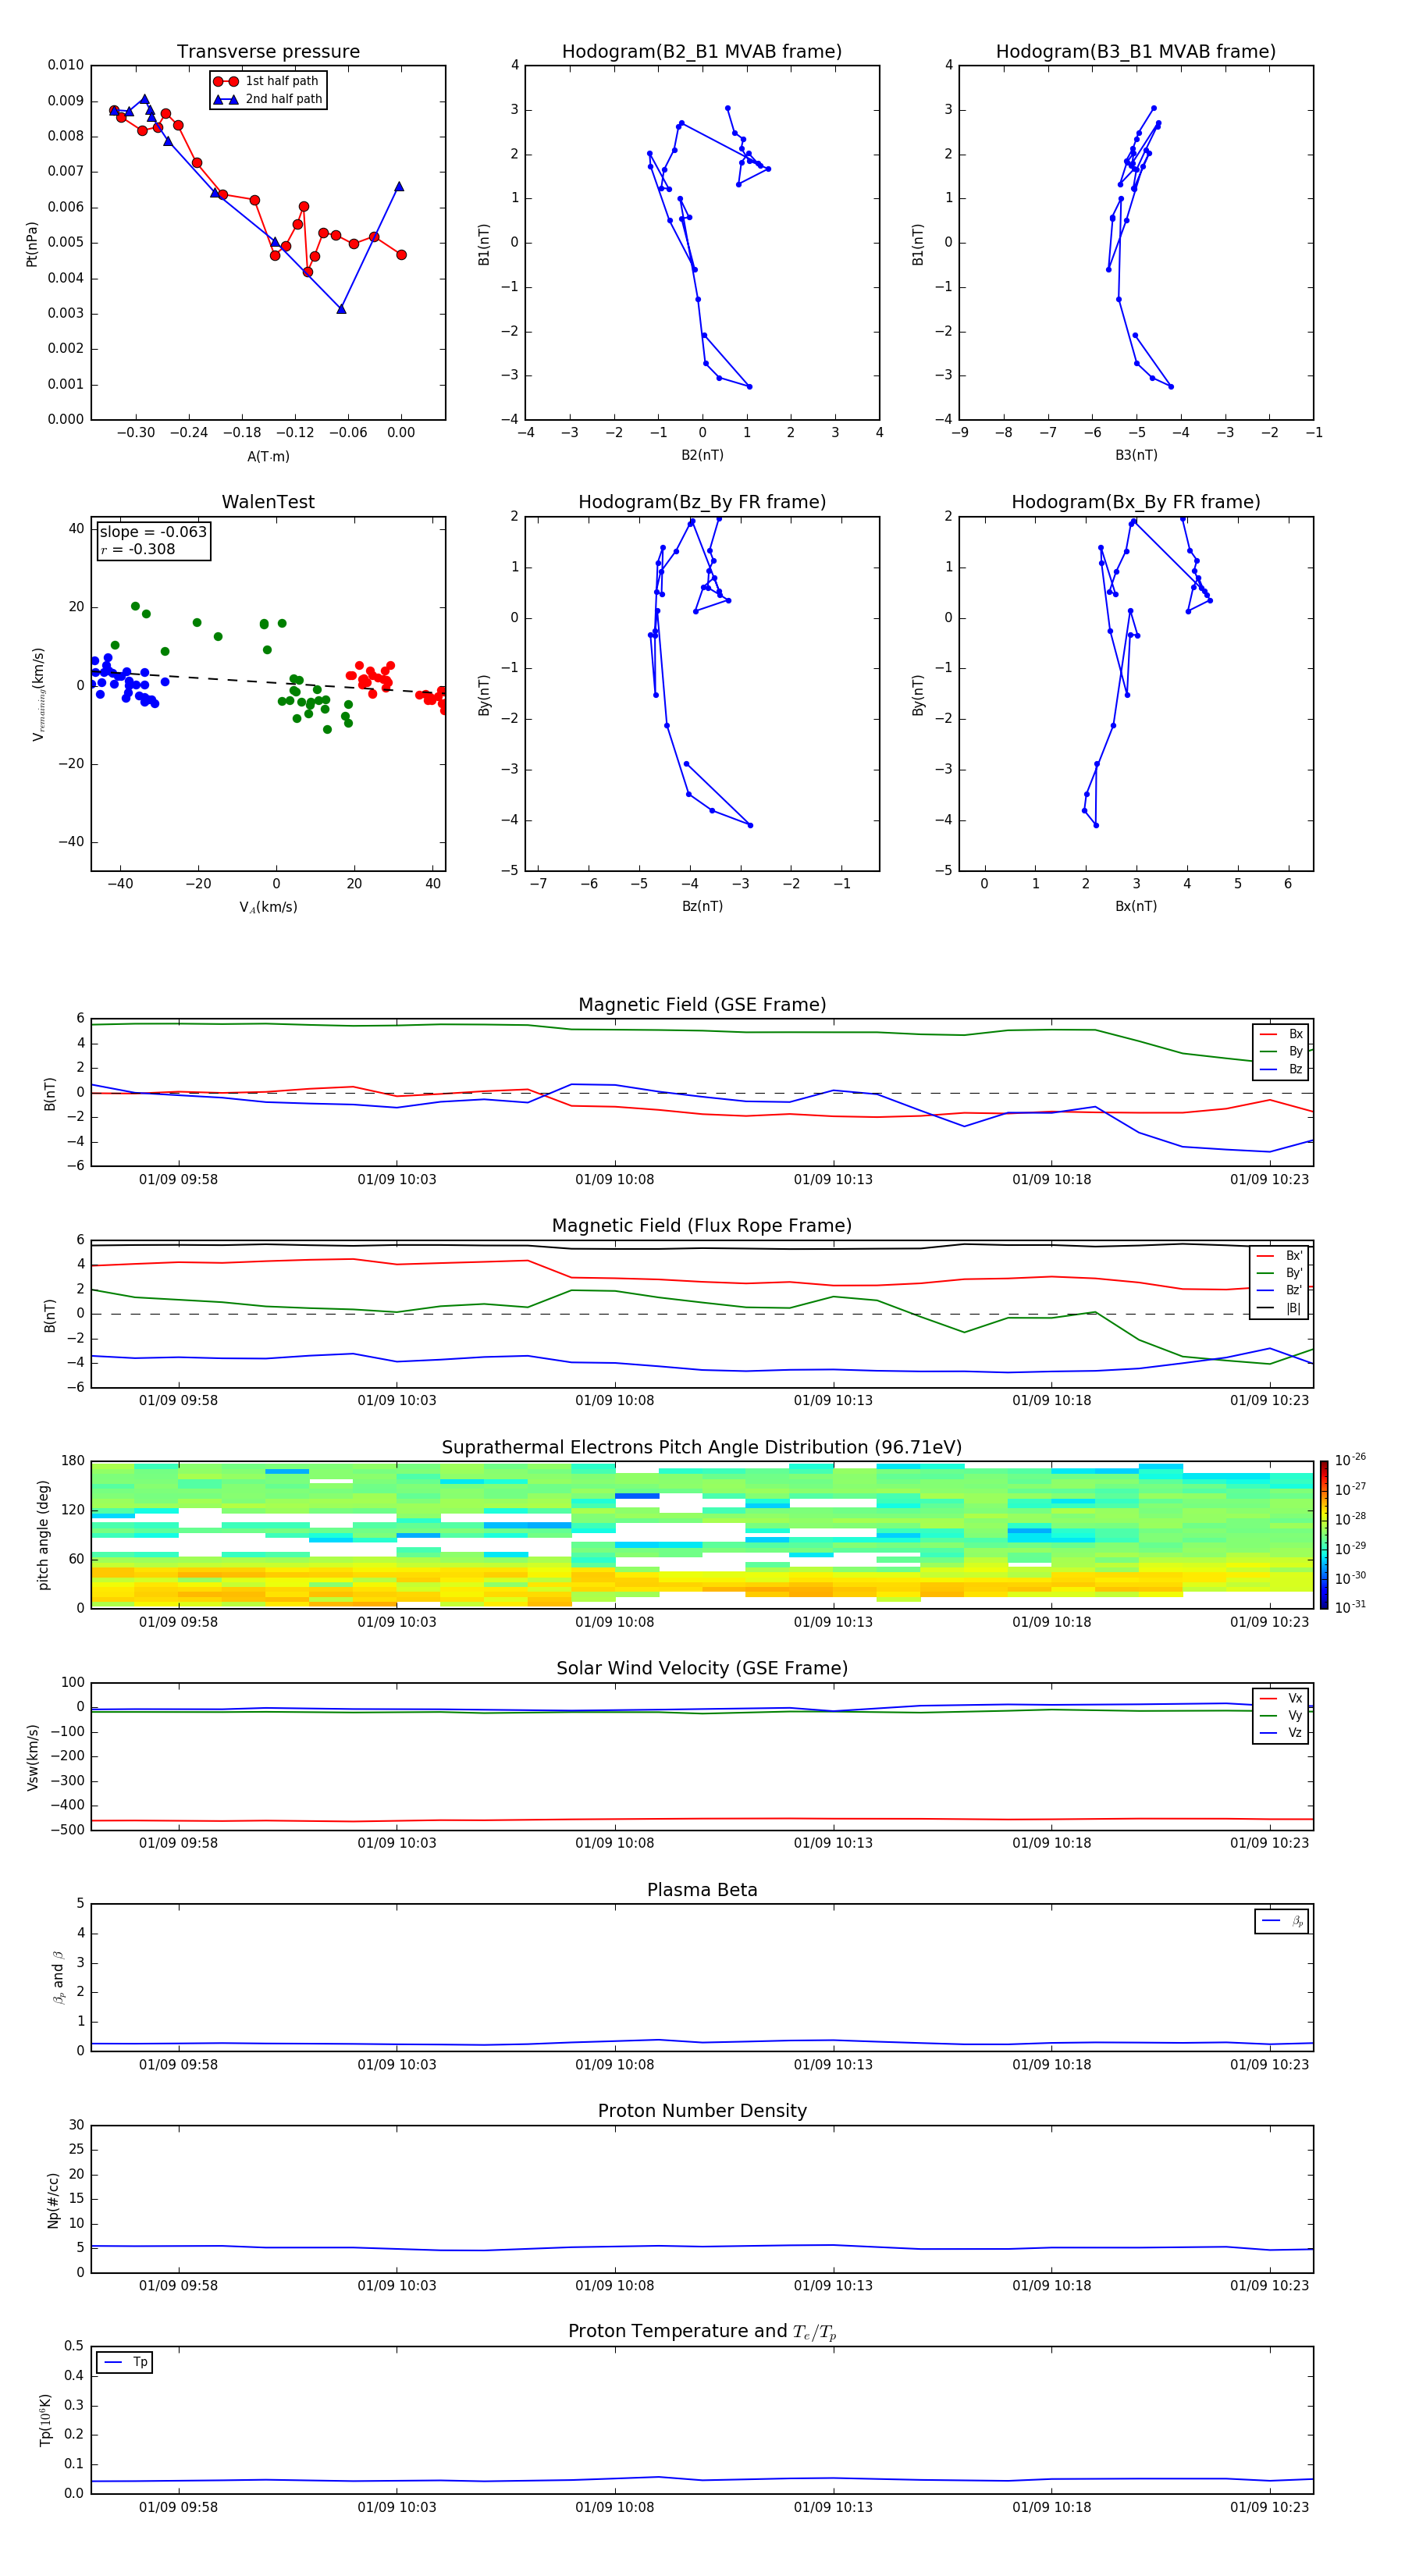Select the Vx legend entry
This screenshot has width=1405, height=2576.
(1281, 1698)
